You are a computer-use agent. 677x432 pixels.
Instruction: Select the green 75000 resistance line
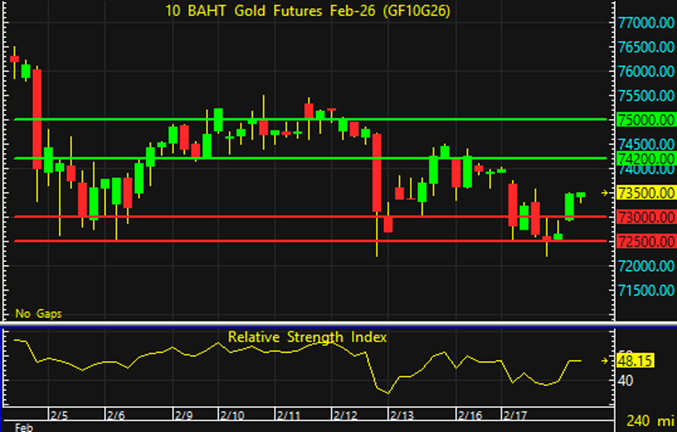point(300,119)
